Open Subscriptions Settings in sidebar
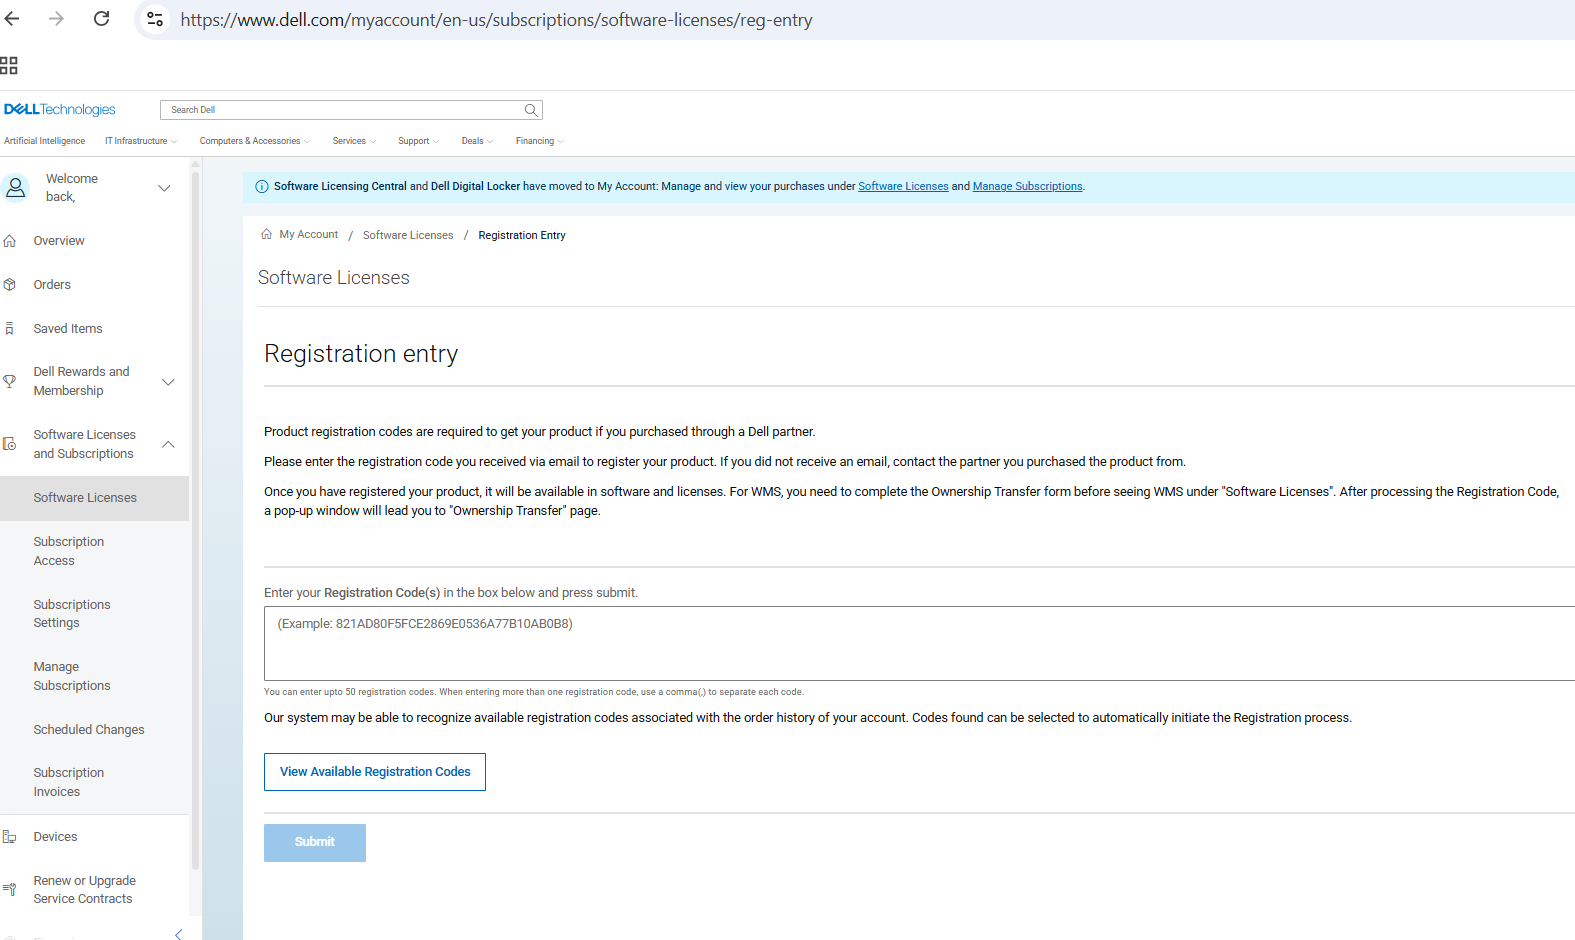The width and height of the screenshot is (1575, 940). [72, 614]
